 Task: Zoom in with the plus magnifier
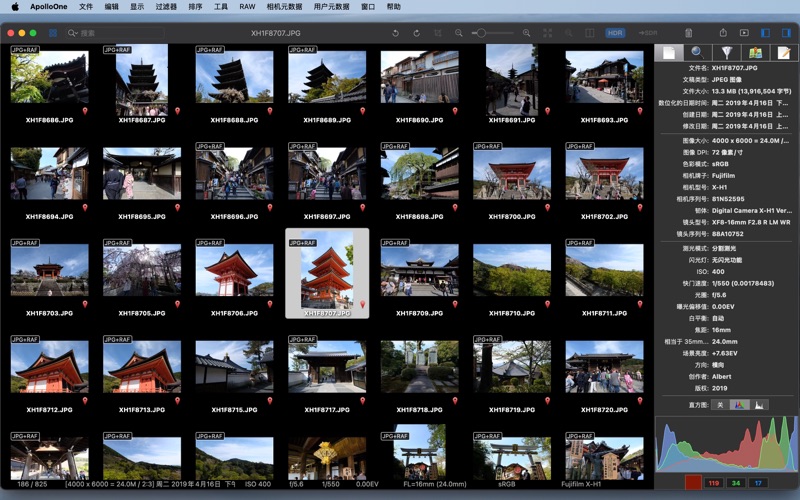(527, 33)
